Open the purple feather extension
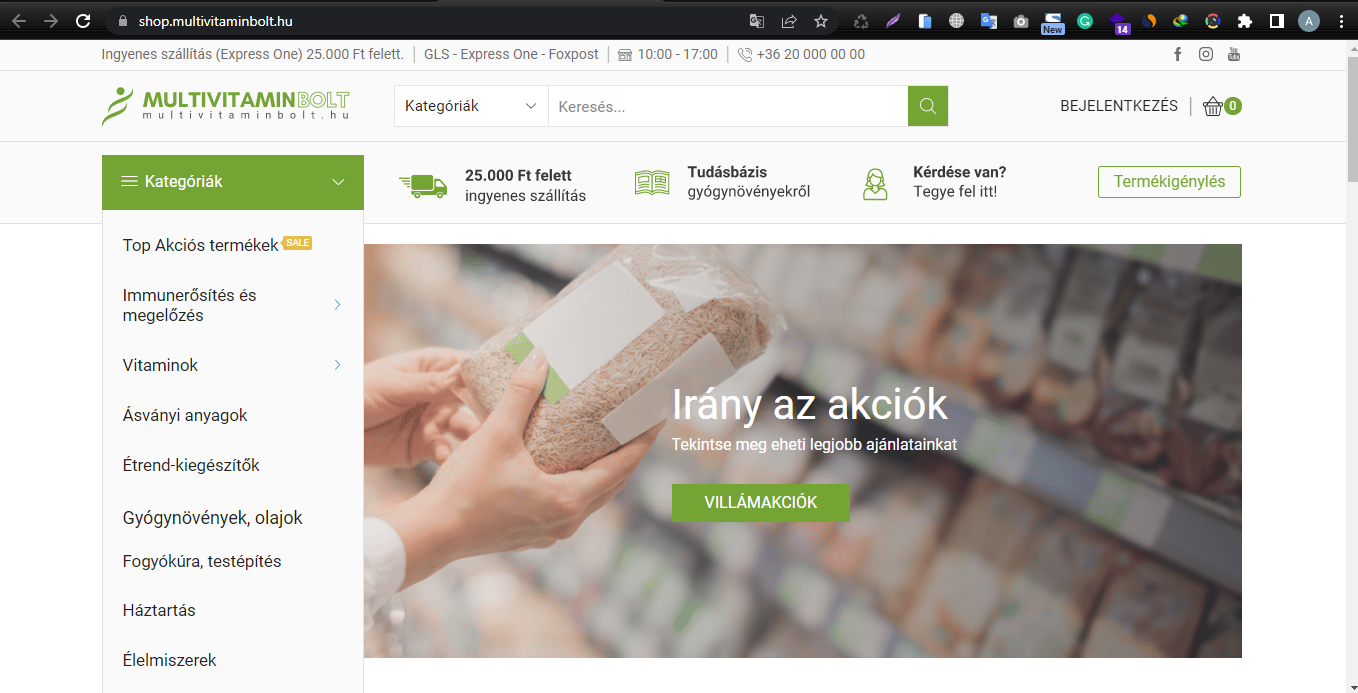This screenshot has width=1358, height=693. (892, 20)
